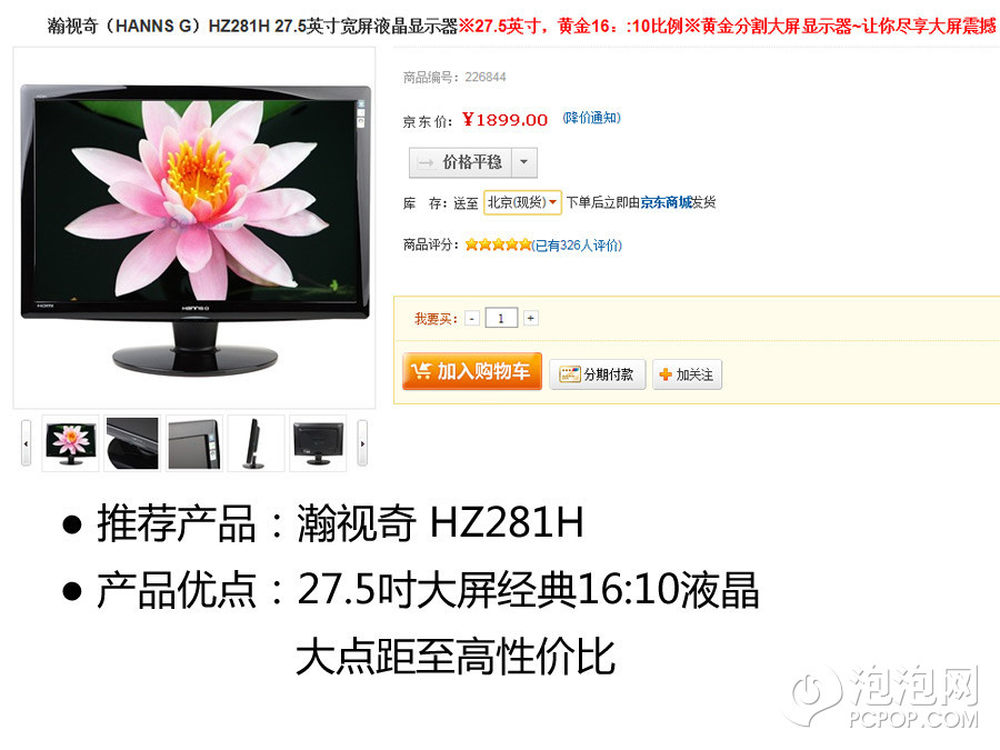The height and width of the screenshot is (750, 1000).
Task: Decrease quantity with the minus stepper
Action: tap(472, 318)
